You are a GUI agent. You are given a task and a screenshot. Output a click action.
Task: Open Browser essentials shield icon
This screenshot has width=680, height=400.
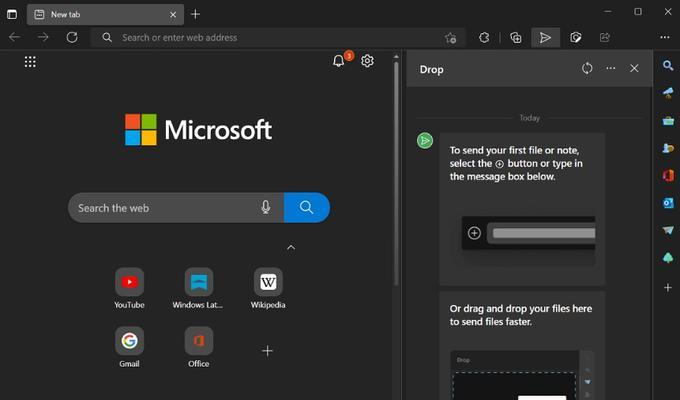pyautogui.click(x=575, y=38)
